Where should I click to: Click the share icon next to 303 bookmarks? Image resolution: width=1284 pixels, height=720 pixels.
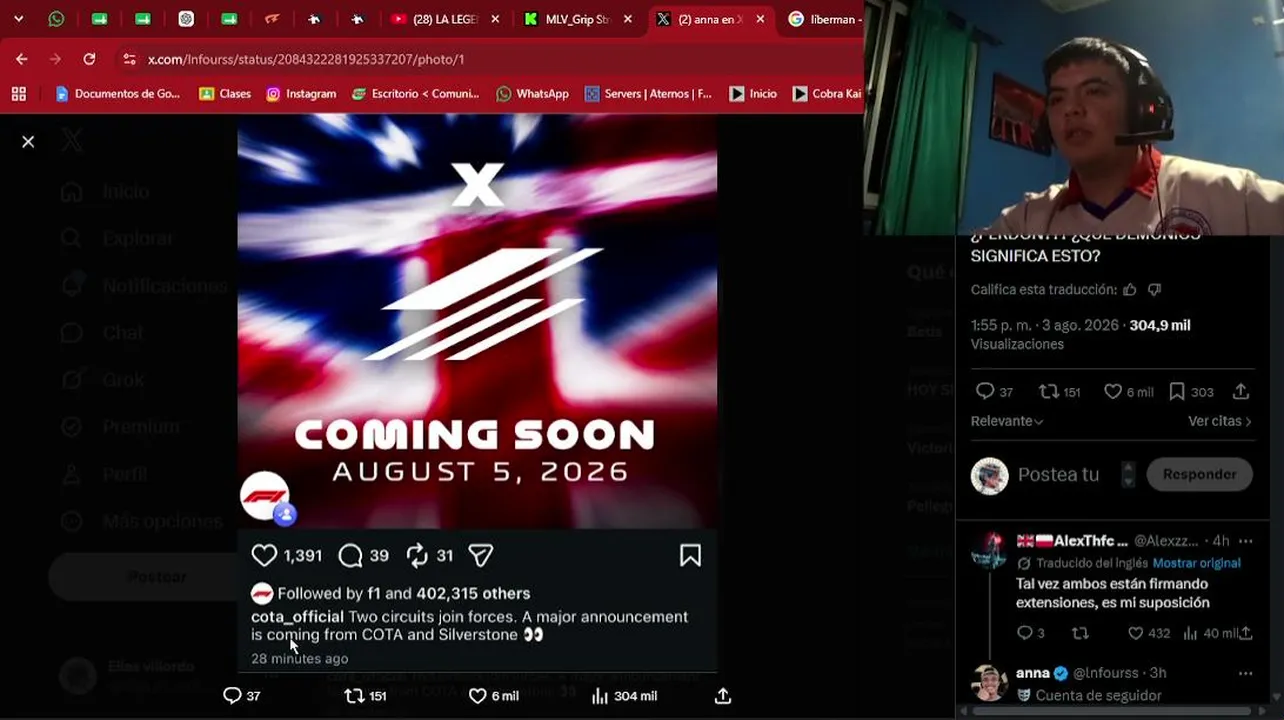[1241, 392]
